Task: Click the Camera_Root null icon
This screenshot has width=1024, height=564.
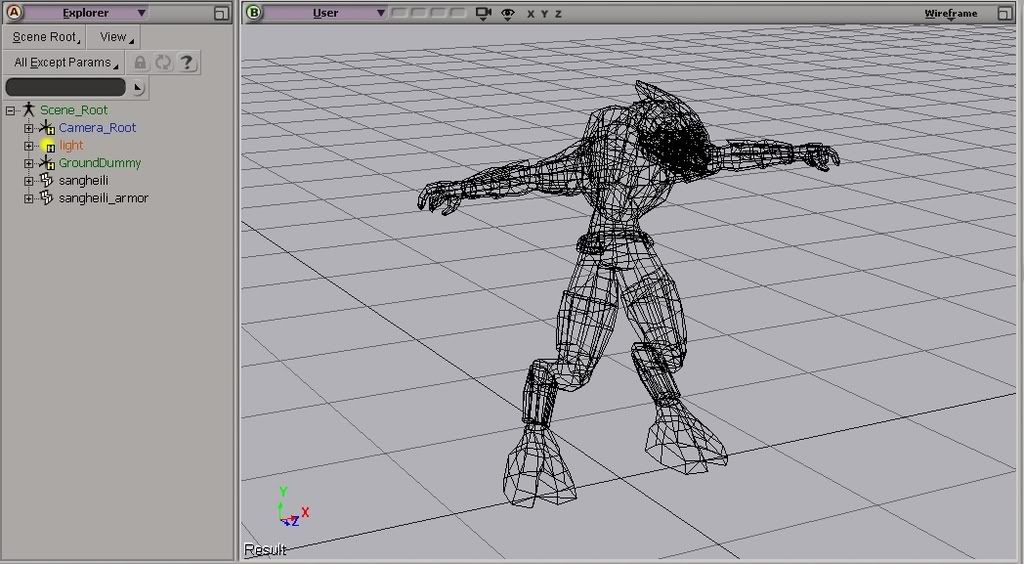Action: [46, 128]
